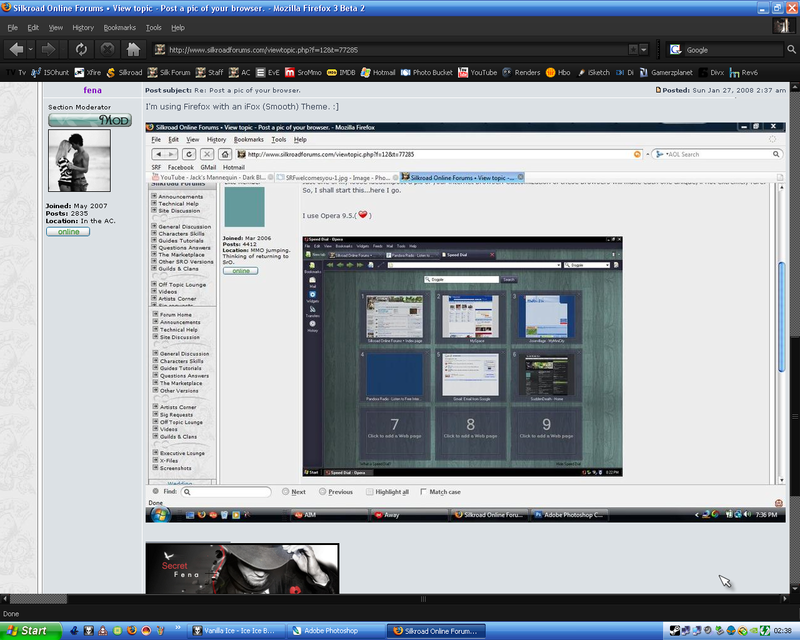Screen dimensions: 800x640
Task: Reload the current page
Action: (80, 49)
